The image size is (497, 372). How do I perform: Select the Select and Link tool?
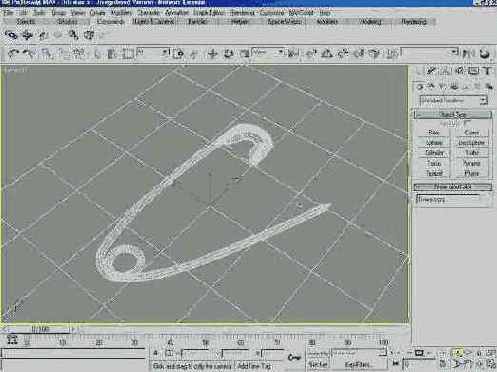(46, 53)
